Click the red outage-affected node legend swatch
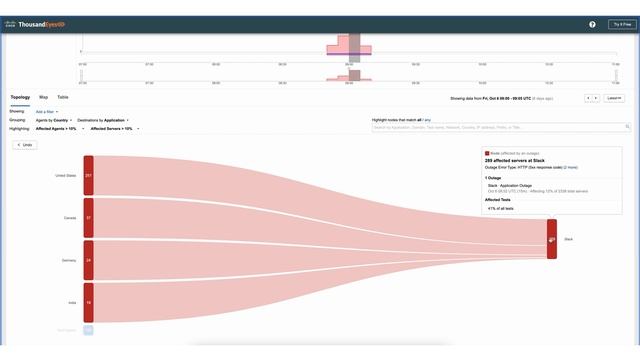This screenshot has height=360, width=640. pyautogui.click(x=487, y=153)
